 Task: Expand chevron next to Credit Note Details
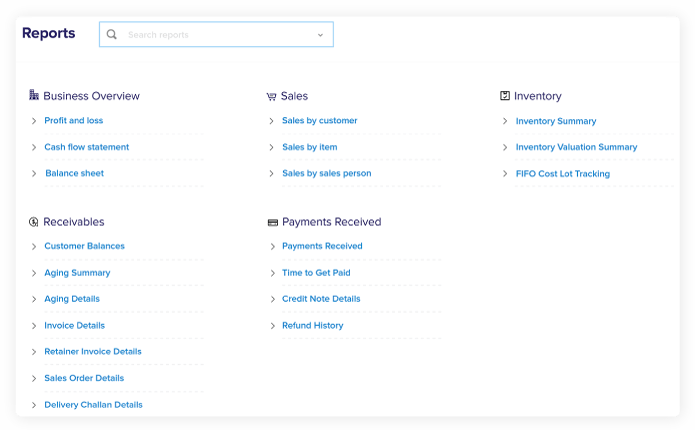[x=273, y=299]
